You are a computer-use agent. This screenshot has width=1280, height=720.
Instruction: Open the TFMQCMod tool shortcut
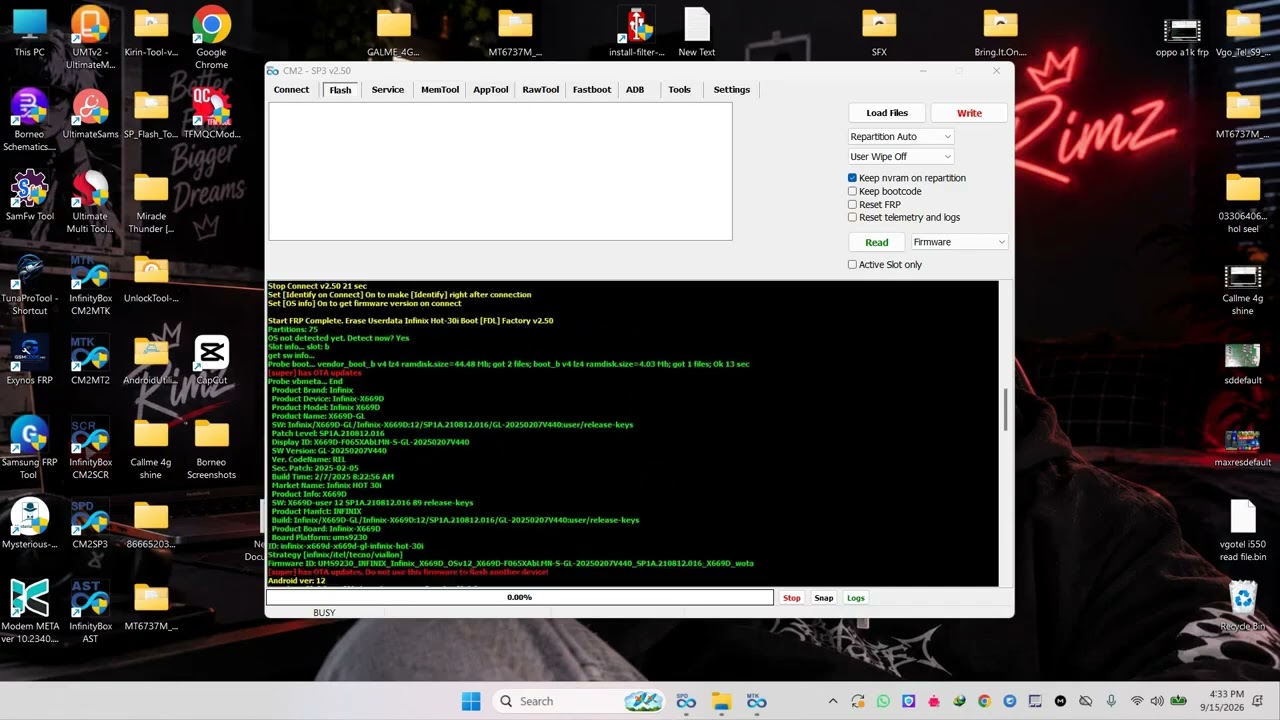(x=211, y=114)
